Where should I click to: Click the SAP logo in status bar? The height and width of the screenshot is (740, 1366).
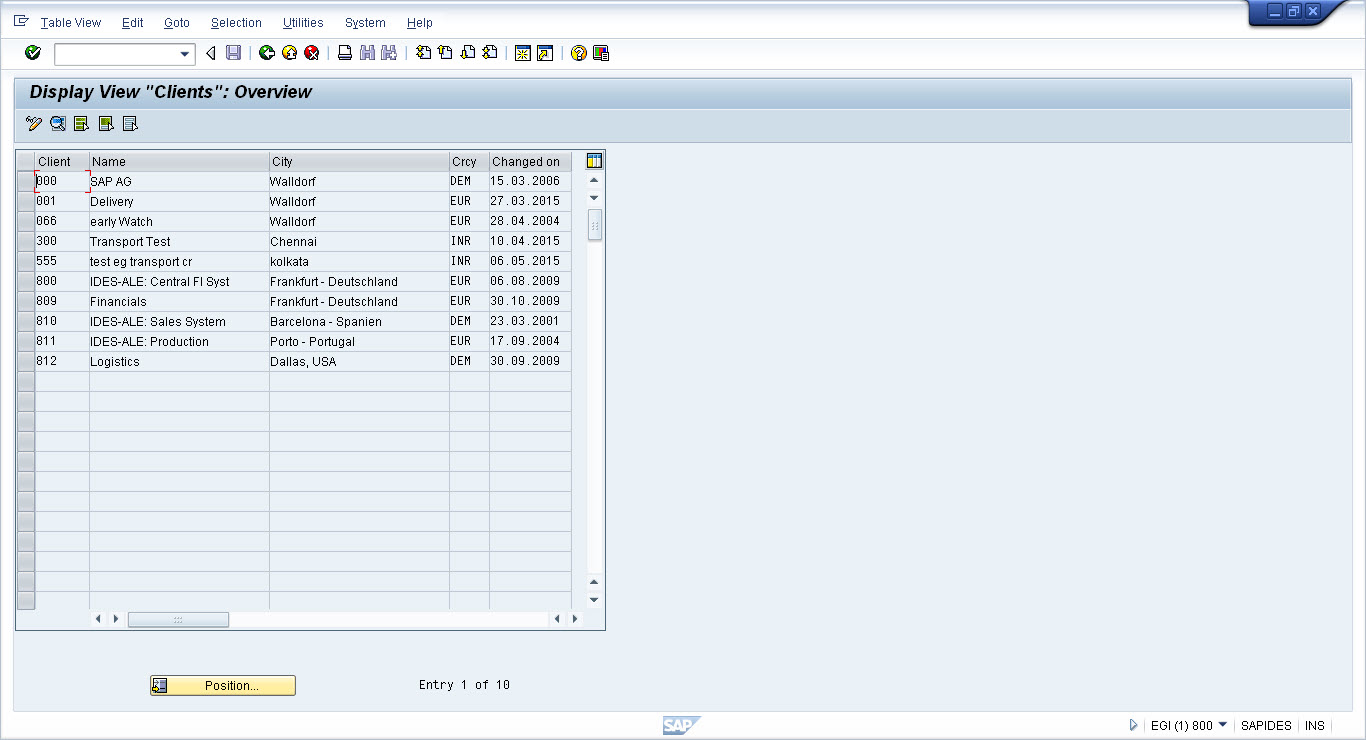[682, 725]
